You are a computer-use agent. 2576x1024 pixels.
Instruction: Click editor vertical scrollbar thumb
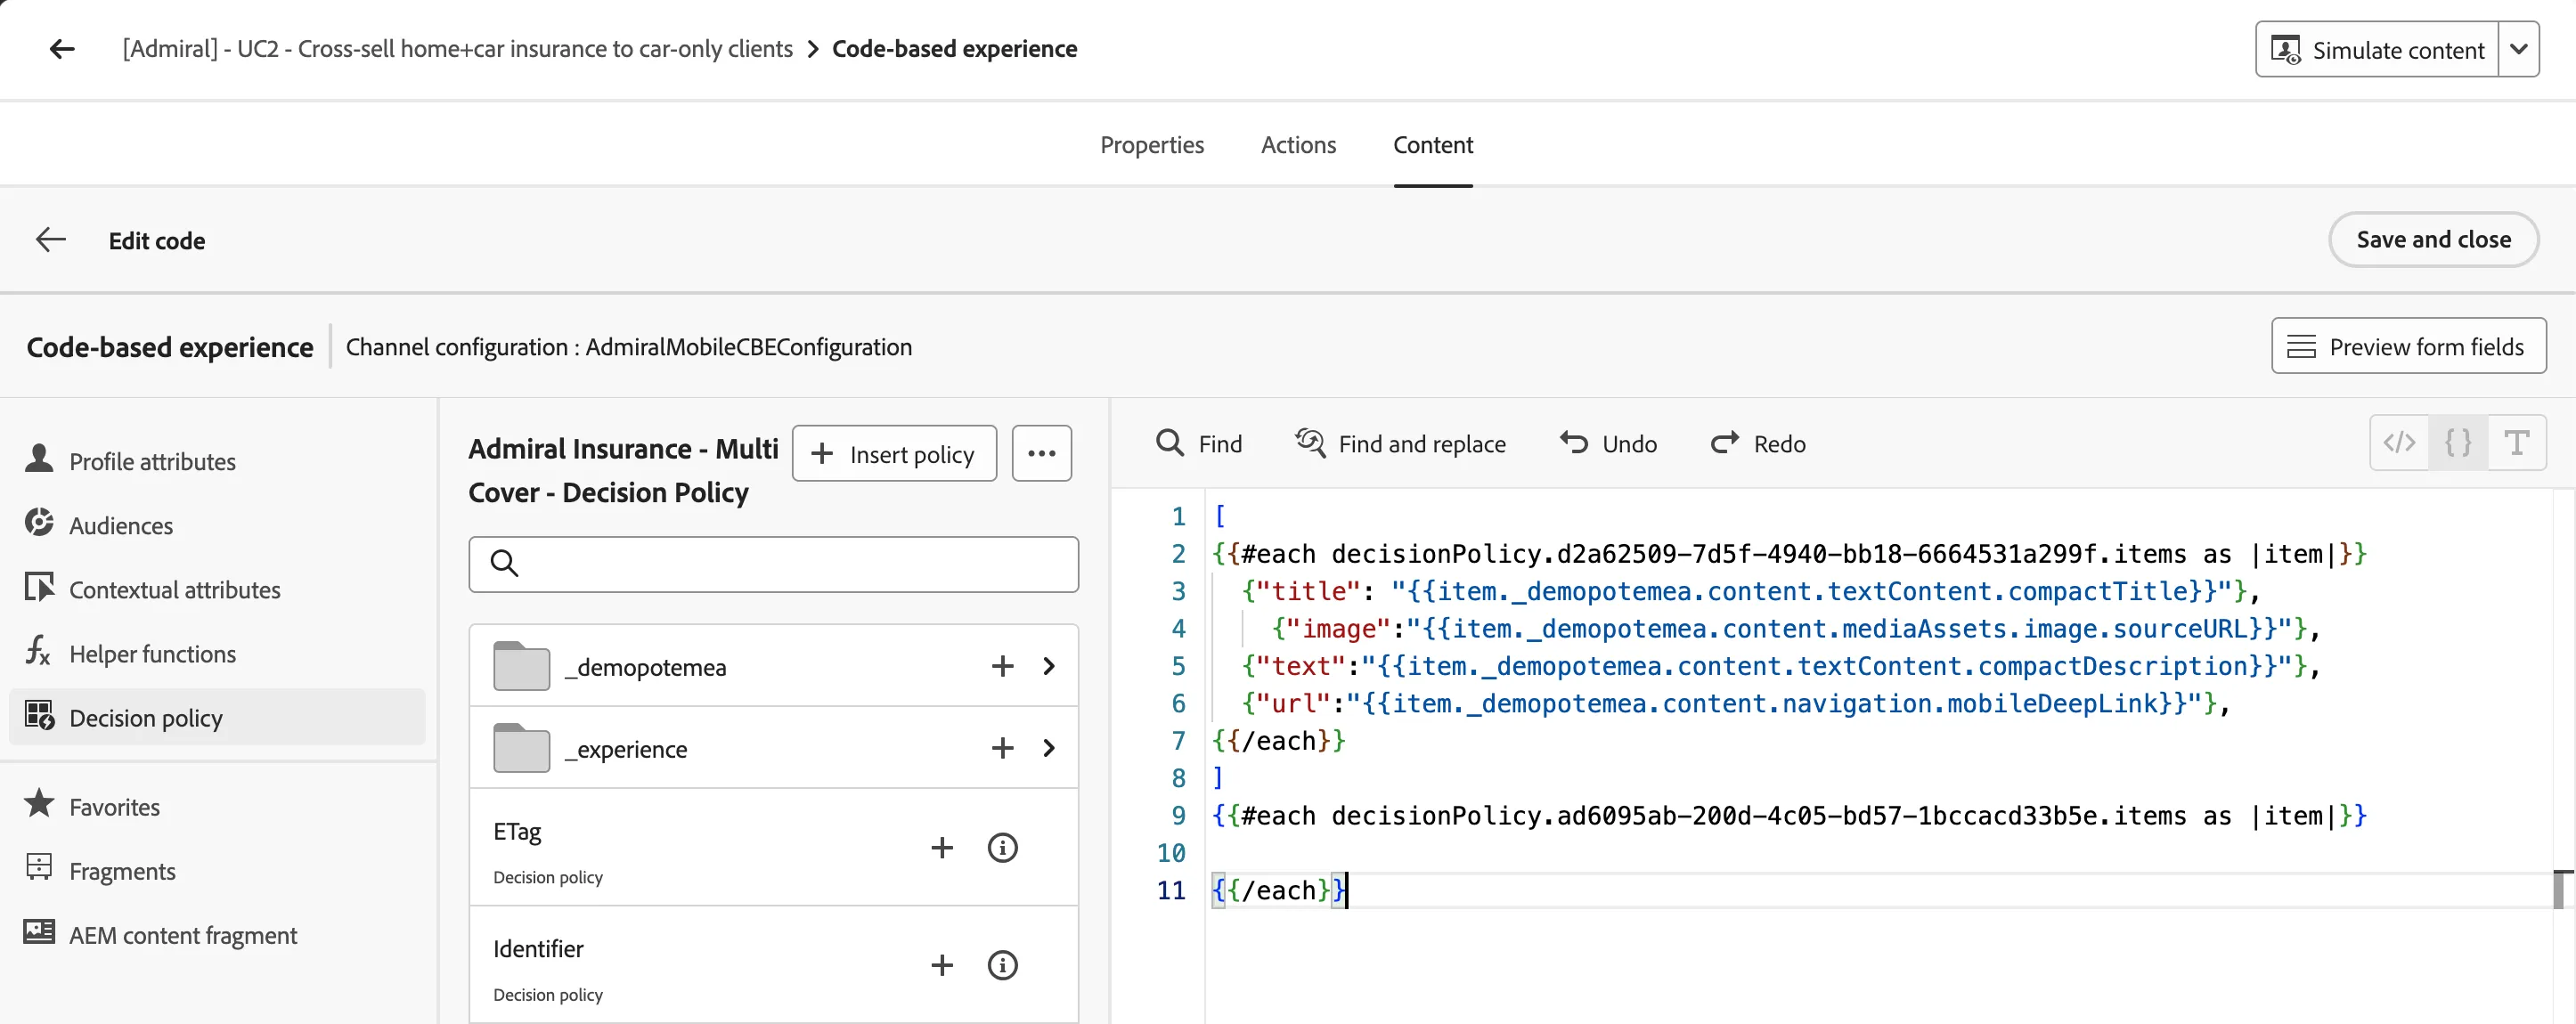click(x=2559, y=889)
